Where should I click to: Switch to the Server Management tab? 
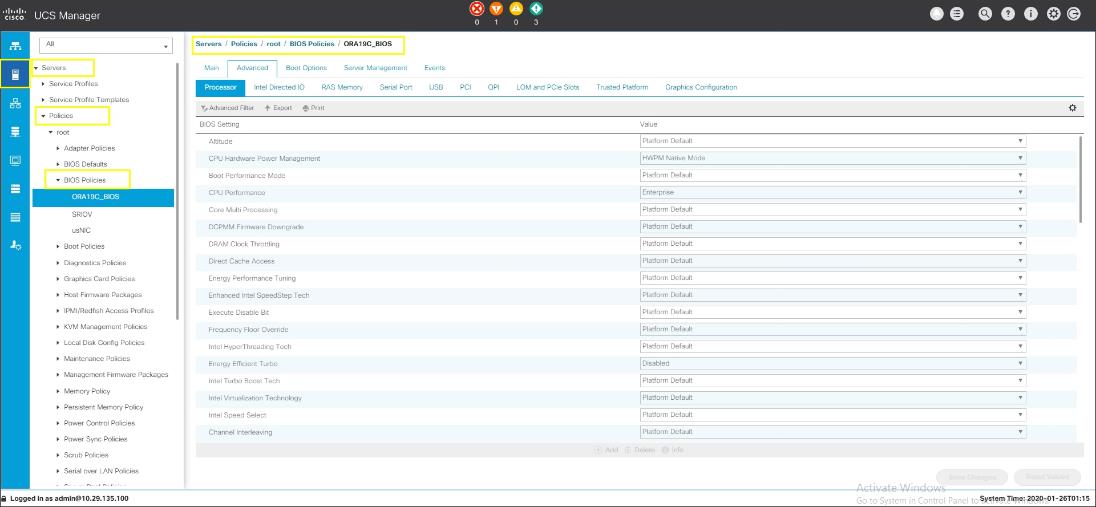pyautogui.click(x=375, y=68)
